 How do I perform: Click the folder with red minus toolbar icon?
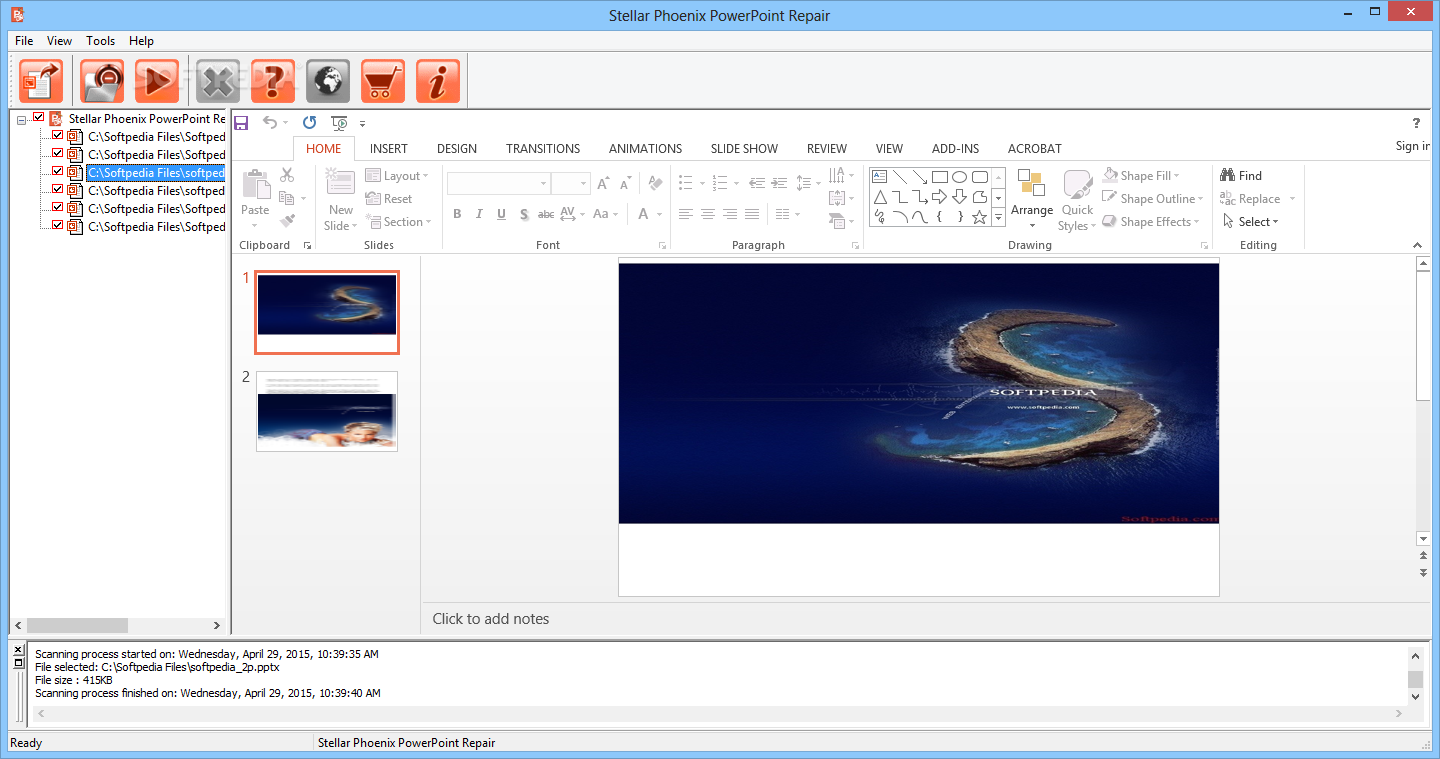(x=102, y=81)
